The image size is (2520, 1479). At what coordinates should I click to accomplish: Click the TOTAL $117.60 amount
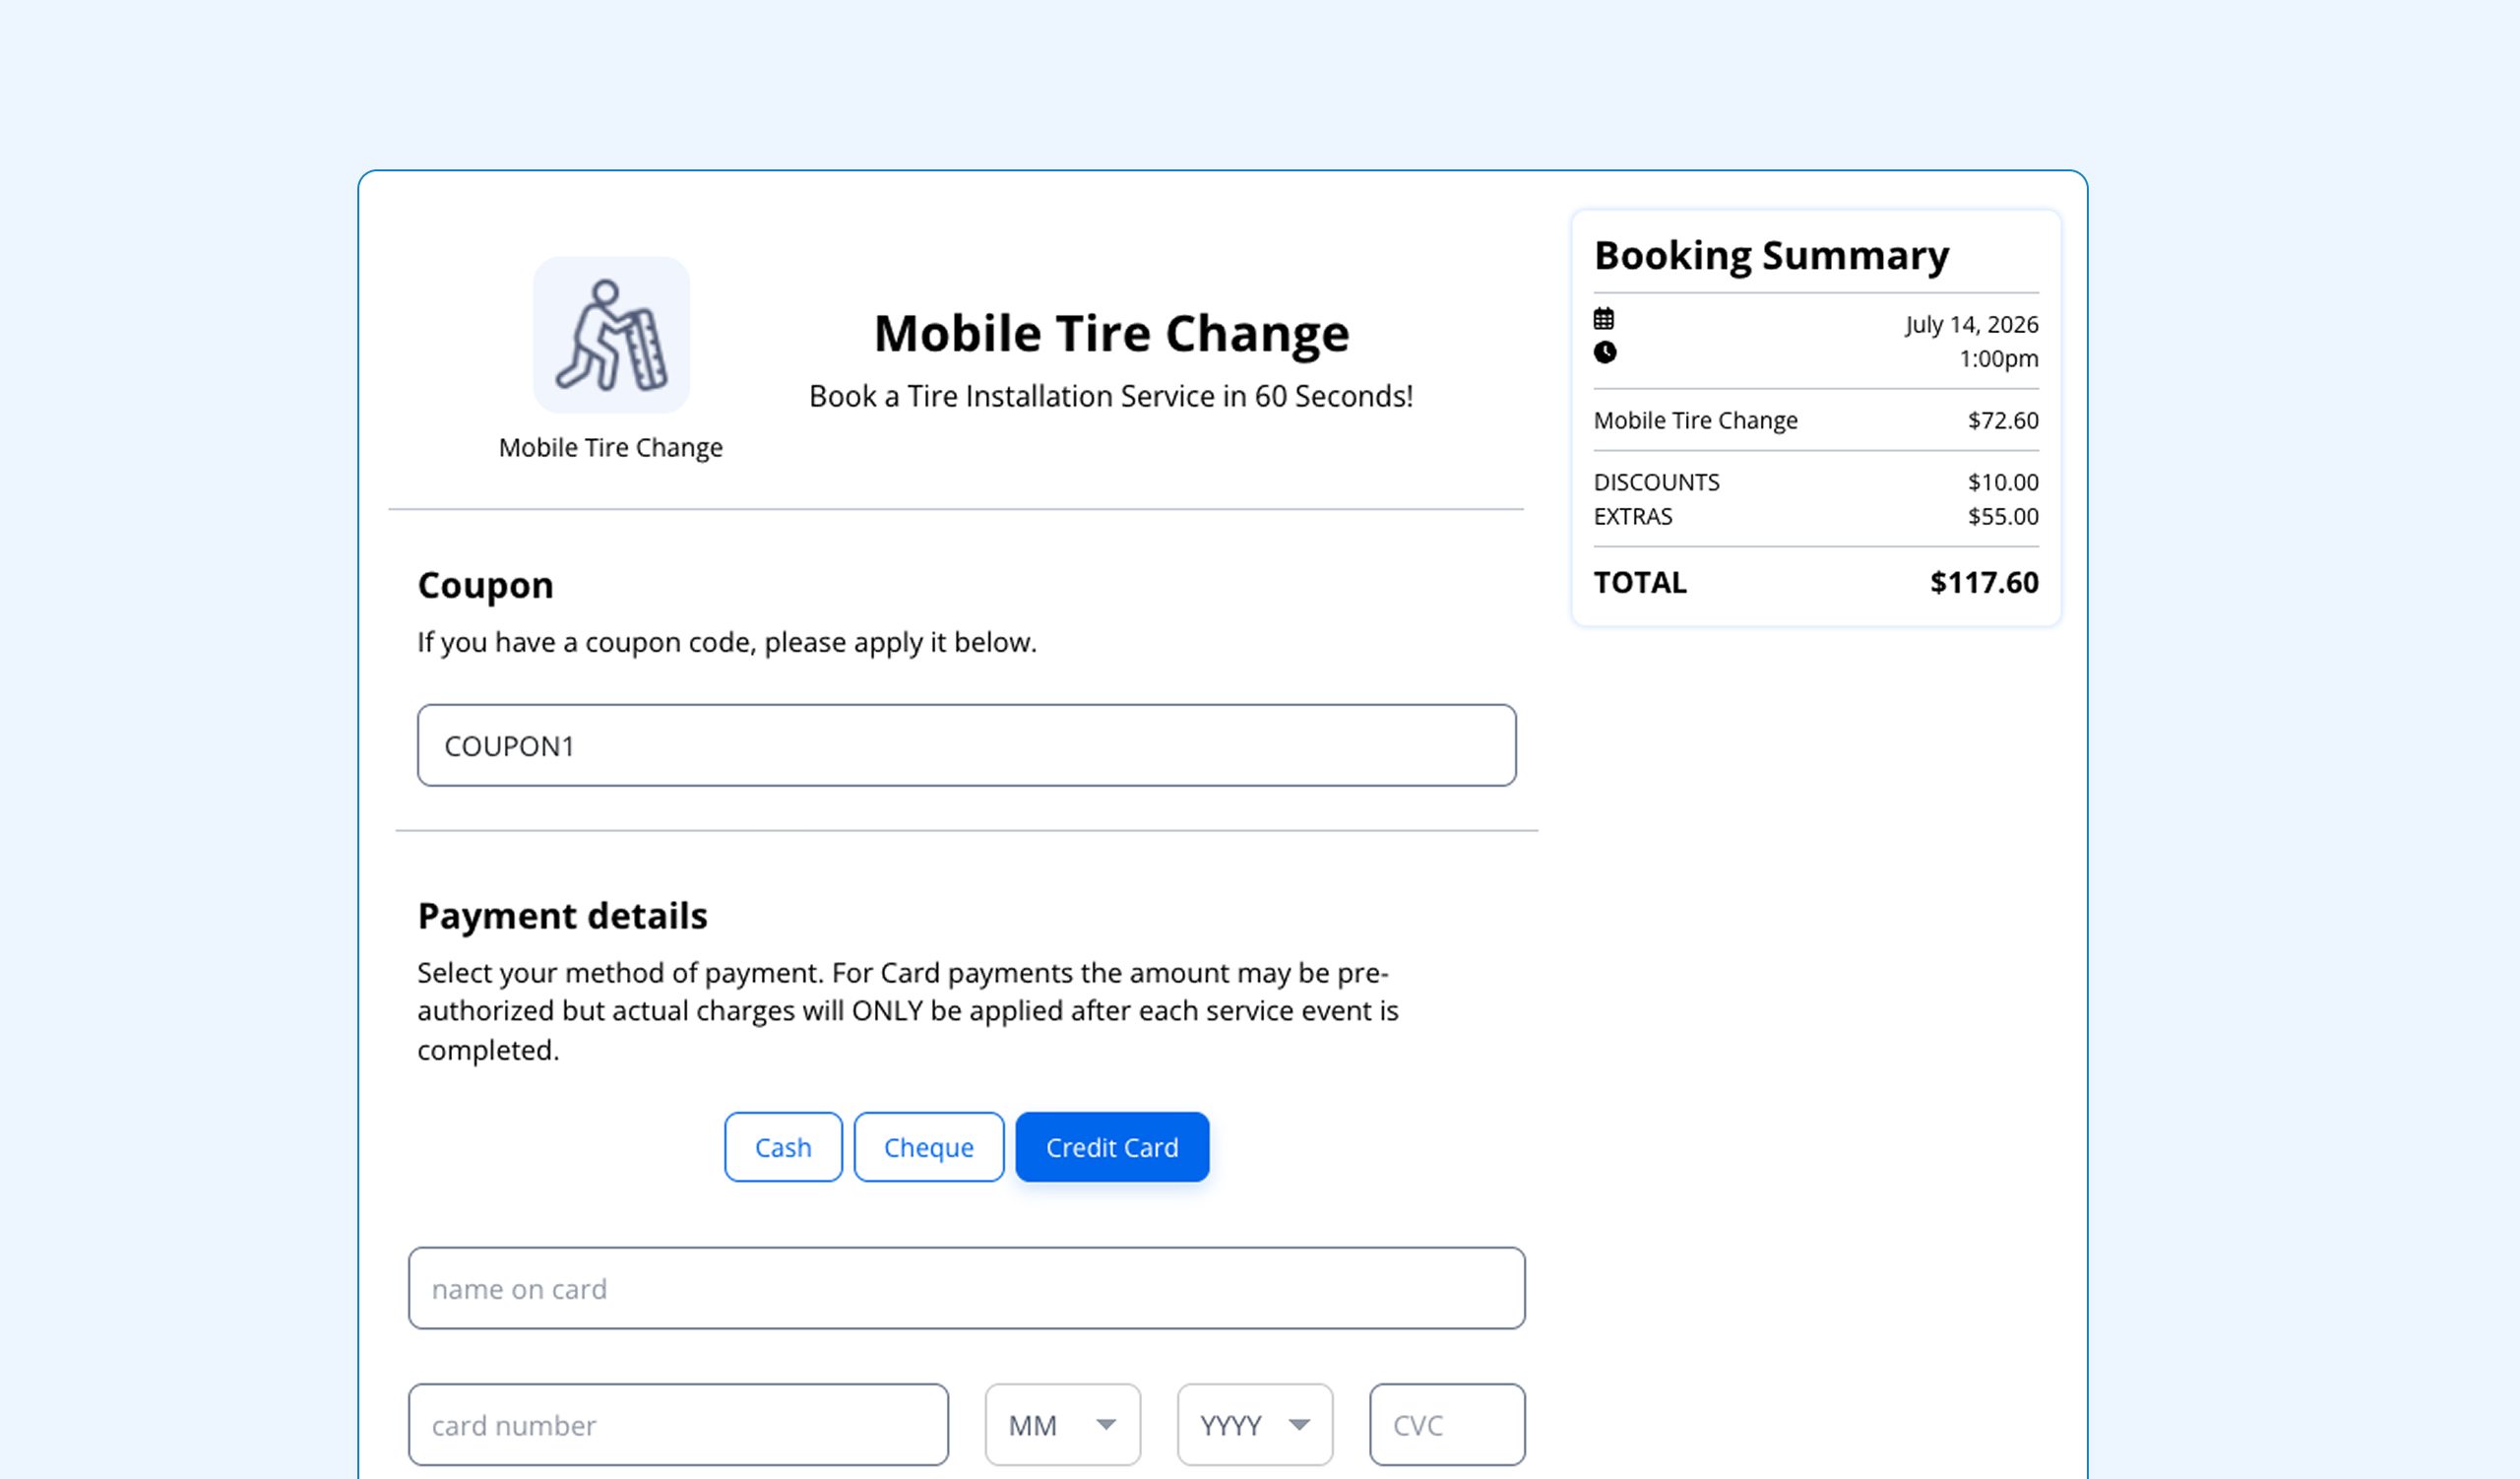click(1984, 582)
